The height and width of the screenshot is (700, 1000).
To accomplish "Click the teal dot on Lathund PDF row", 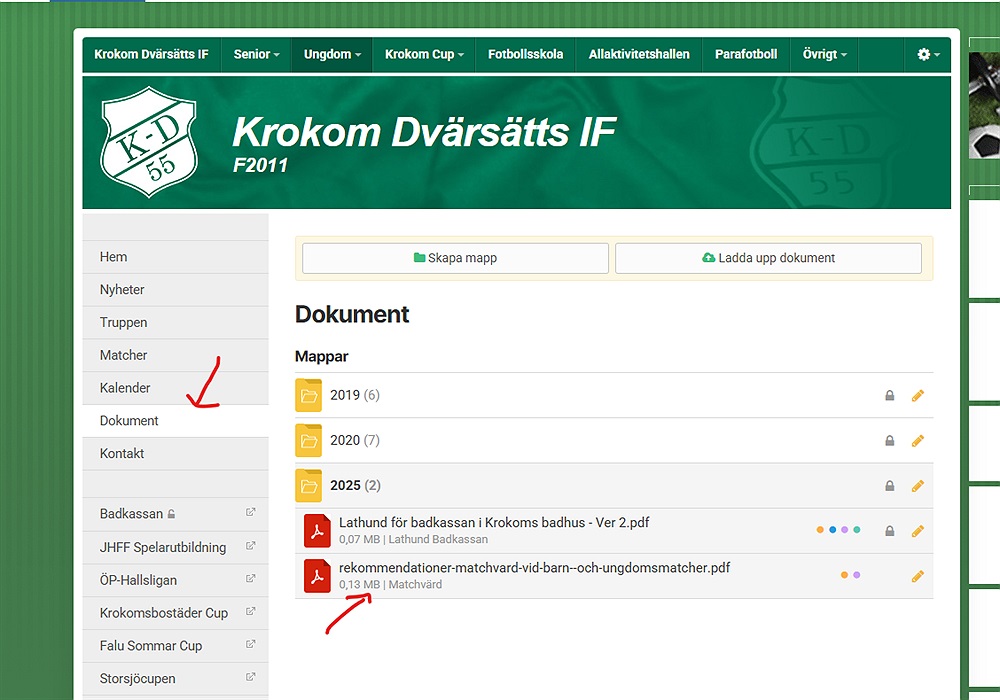I will pos(857,530).
